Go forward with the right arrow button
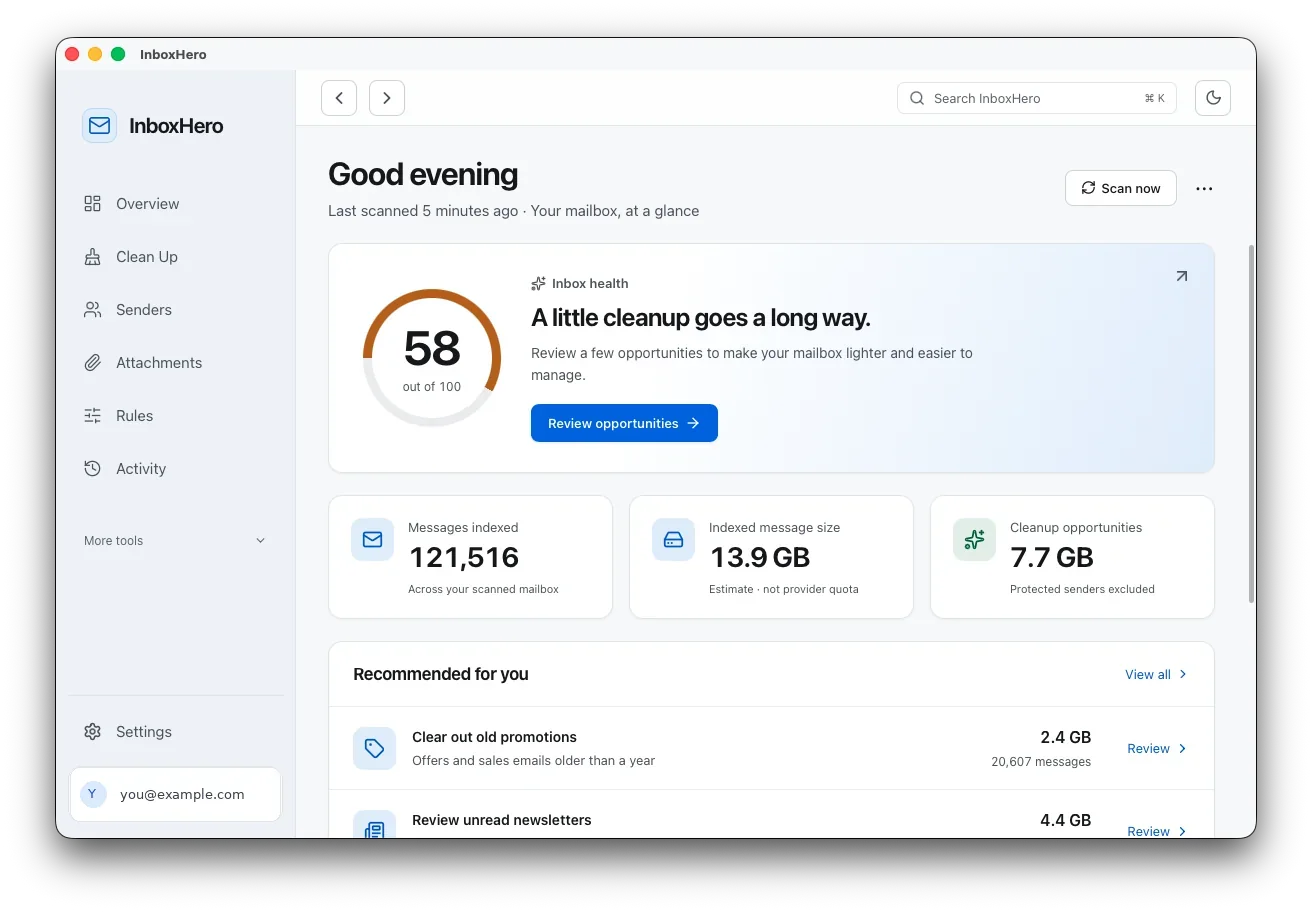 tap(387, 98)
